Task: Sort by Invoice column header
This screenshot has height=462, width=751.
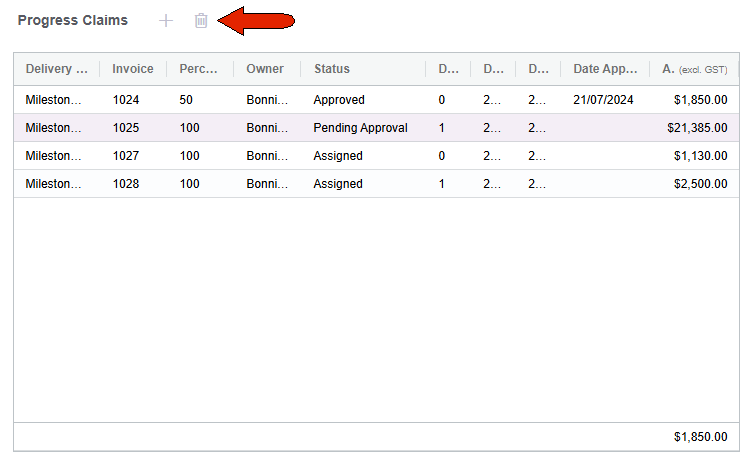Action: [133, 69]
